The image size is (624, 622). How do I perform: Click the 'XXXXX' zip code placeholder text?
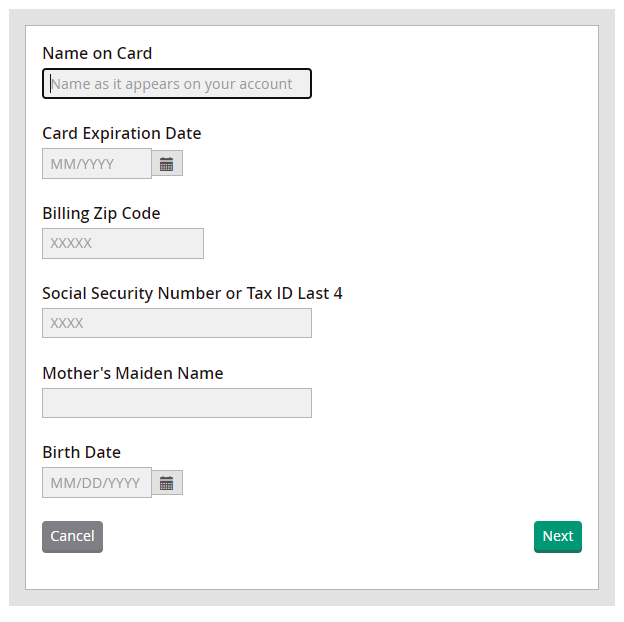point(71,243)
